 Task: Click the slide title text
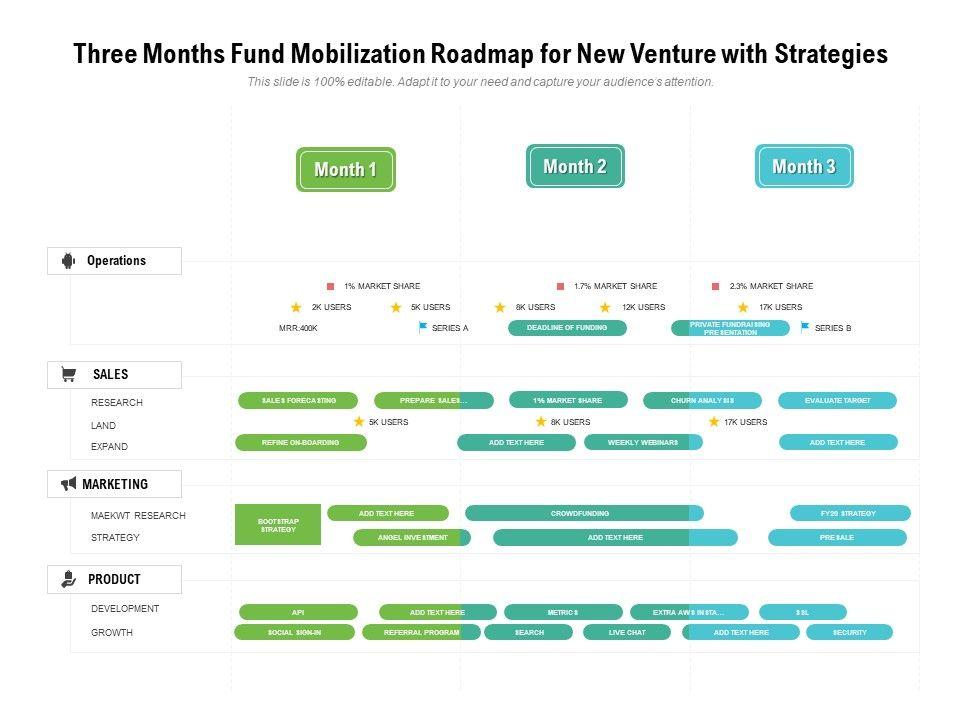(x=480, y=54)
